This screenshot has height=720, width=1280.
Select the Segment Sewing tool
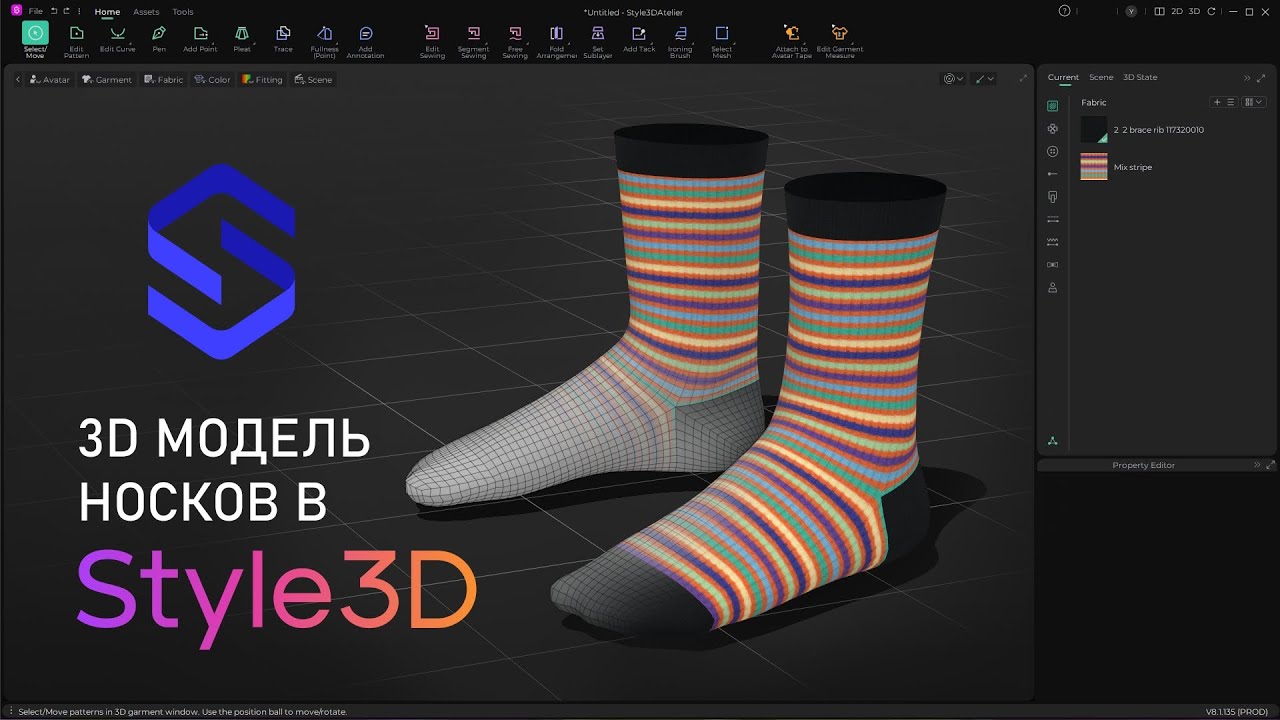(473, 41)
